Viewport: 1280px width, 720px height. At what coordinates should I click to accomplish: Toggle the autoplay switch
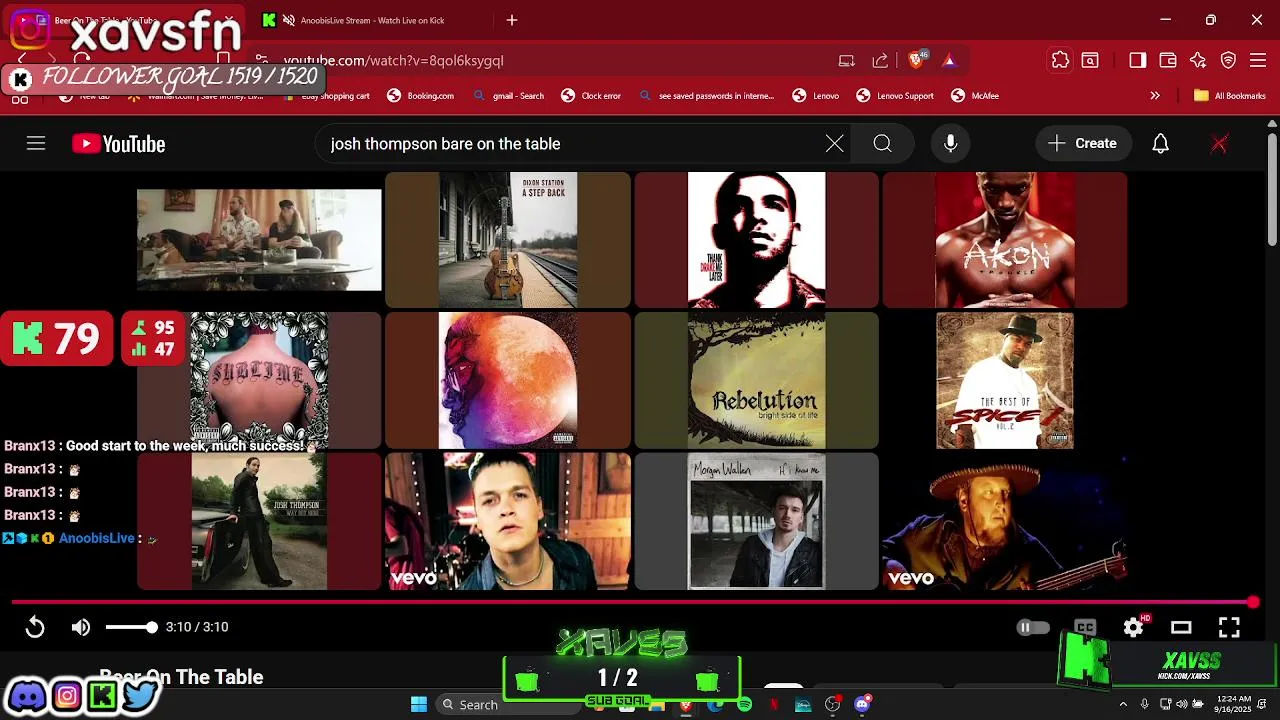[x=1033, y=627]
